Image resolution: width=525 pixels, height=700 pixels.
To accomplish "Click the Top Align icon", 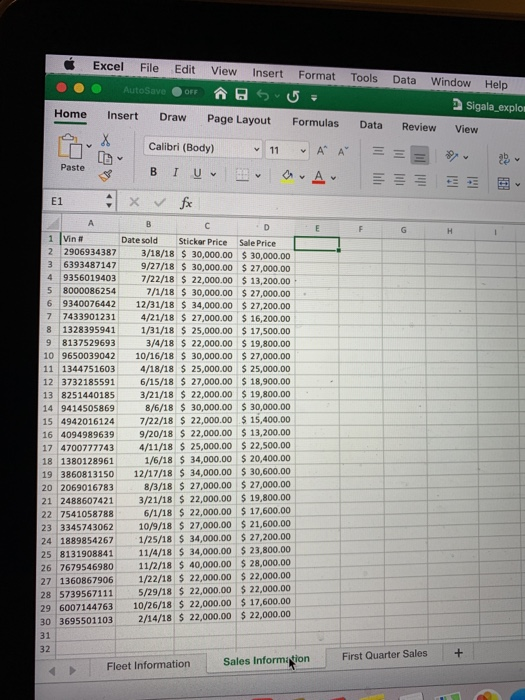I will point(378,151).
